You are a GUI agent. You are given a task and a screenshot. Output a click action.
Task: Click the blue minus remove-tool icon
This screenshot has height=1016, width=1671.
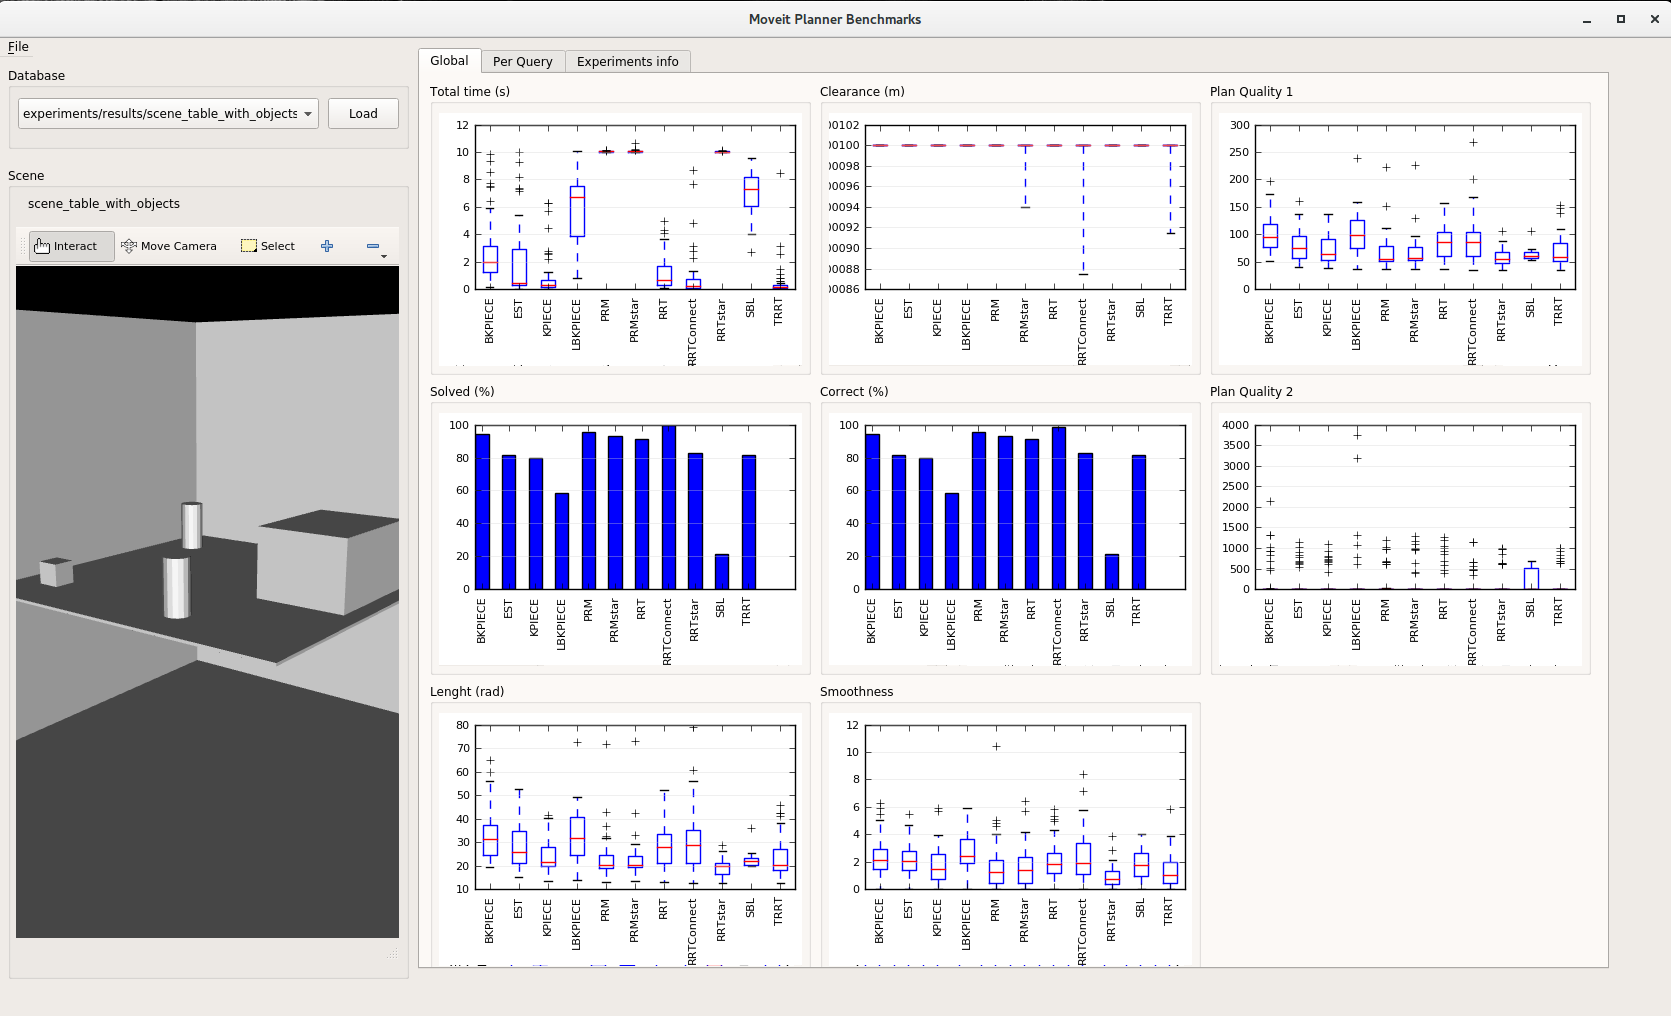373,246
